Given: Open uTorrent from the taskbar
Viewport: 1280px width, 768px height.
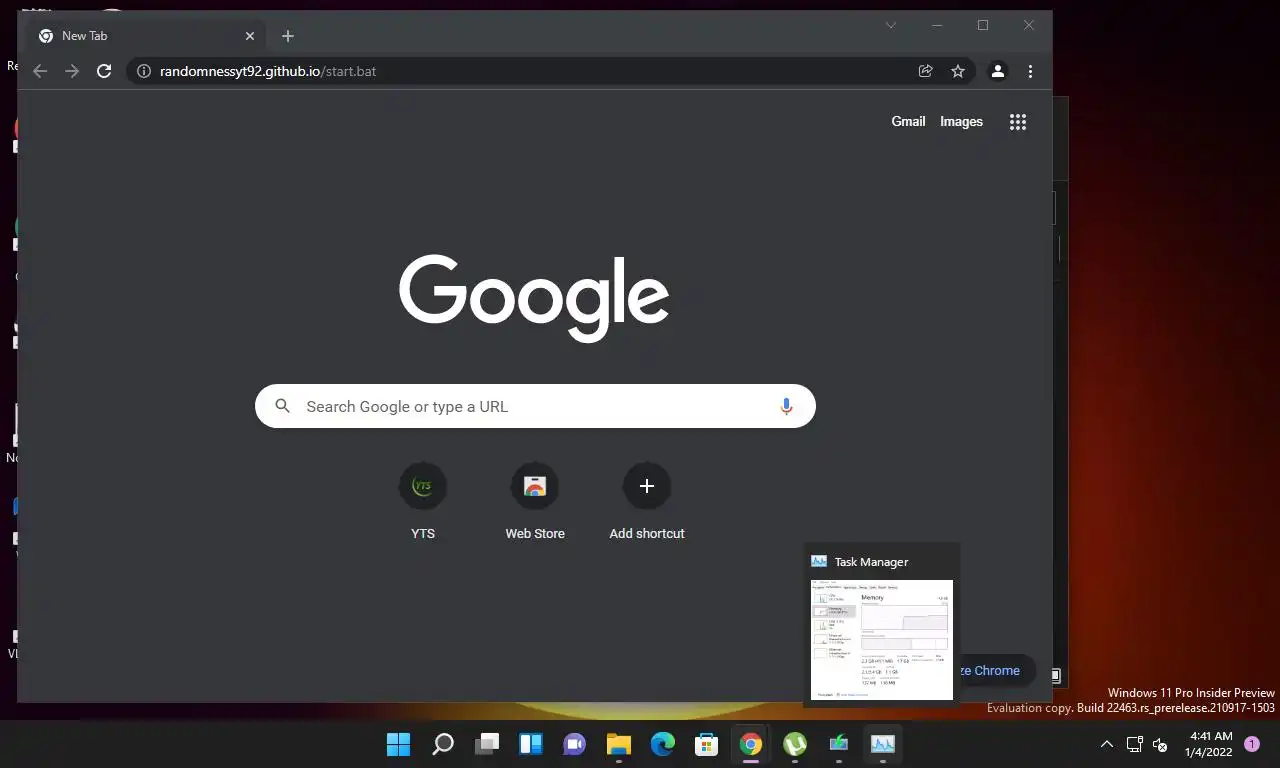Looking at the screenshot, I should tap(795, 744).
